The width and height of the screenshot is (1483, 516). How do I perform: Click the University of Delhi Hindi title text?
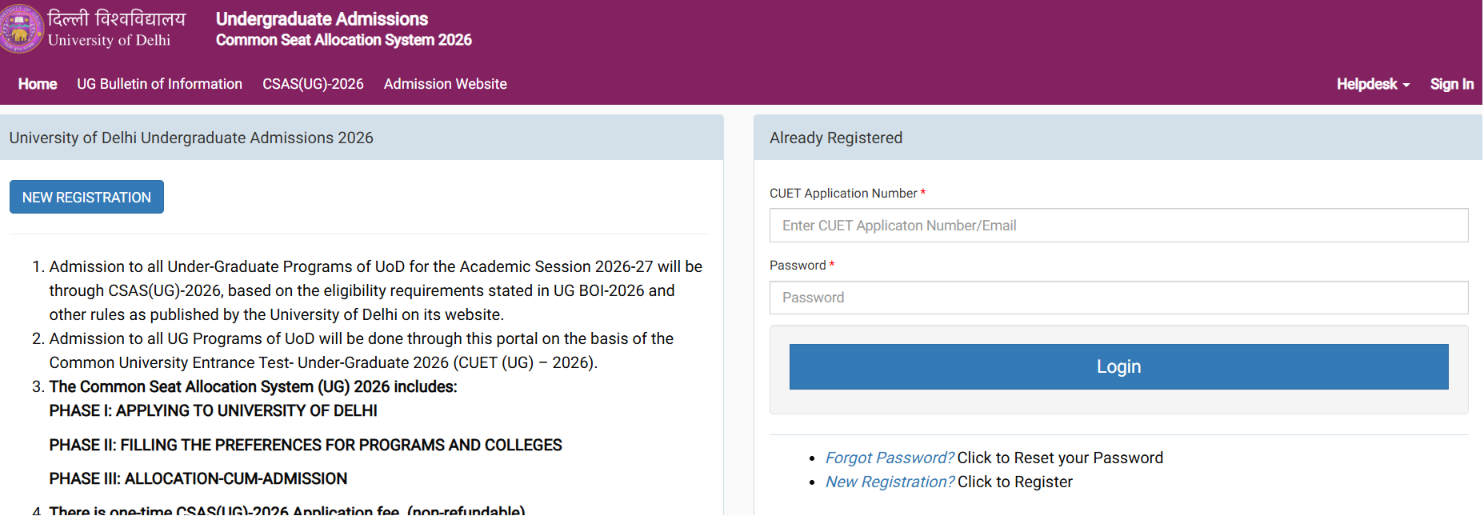[116, 19]
